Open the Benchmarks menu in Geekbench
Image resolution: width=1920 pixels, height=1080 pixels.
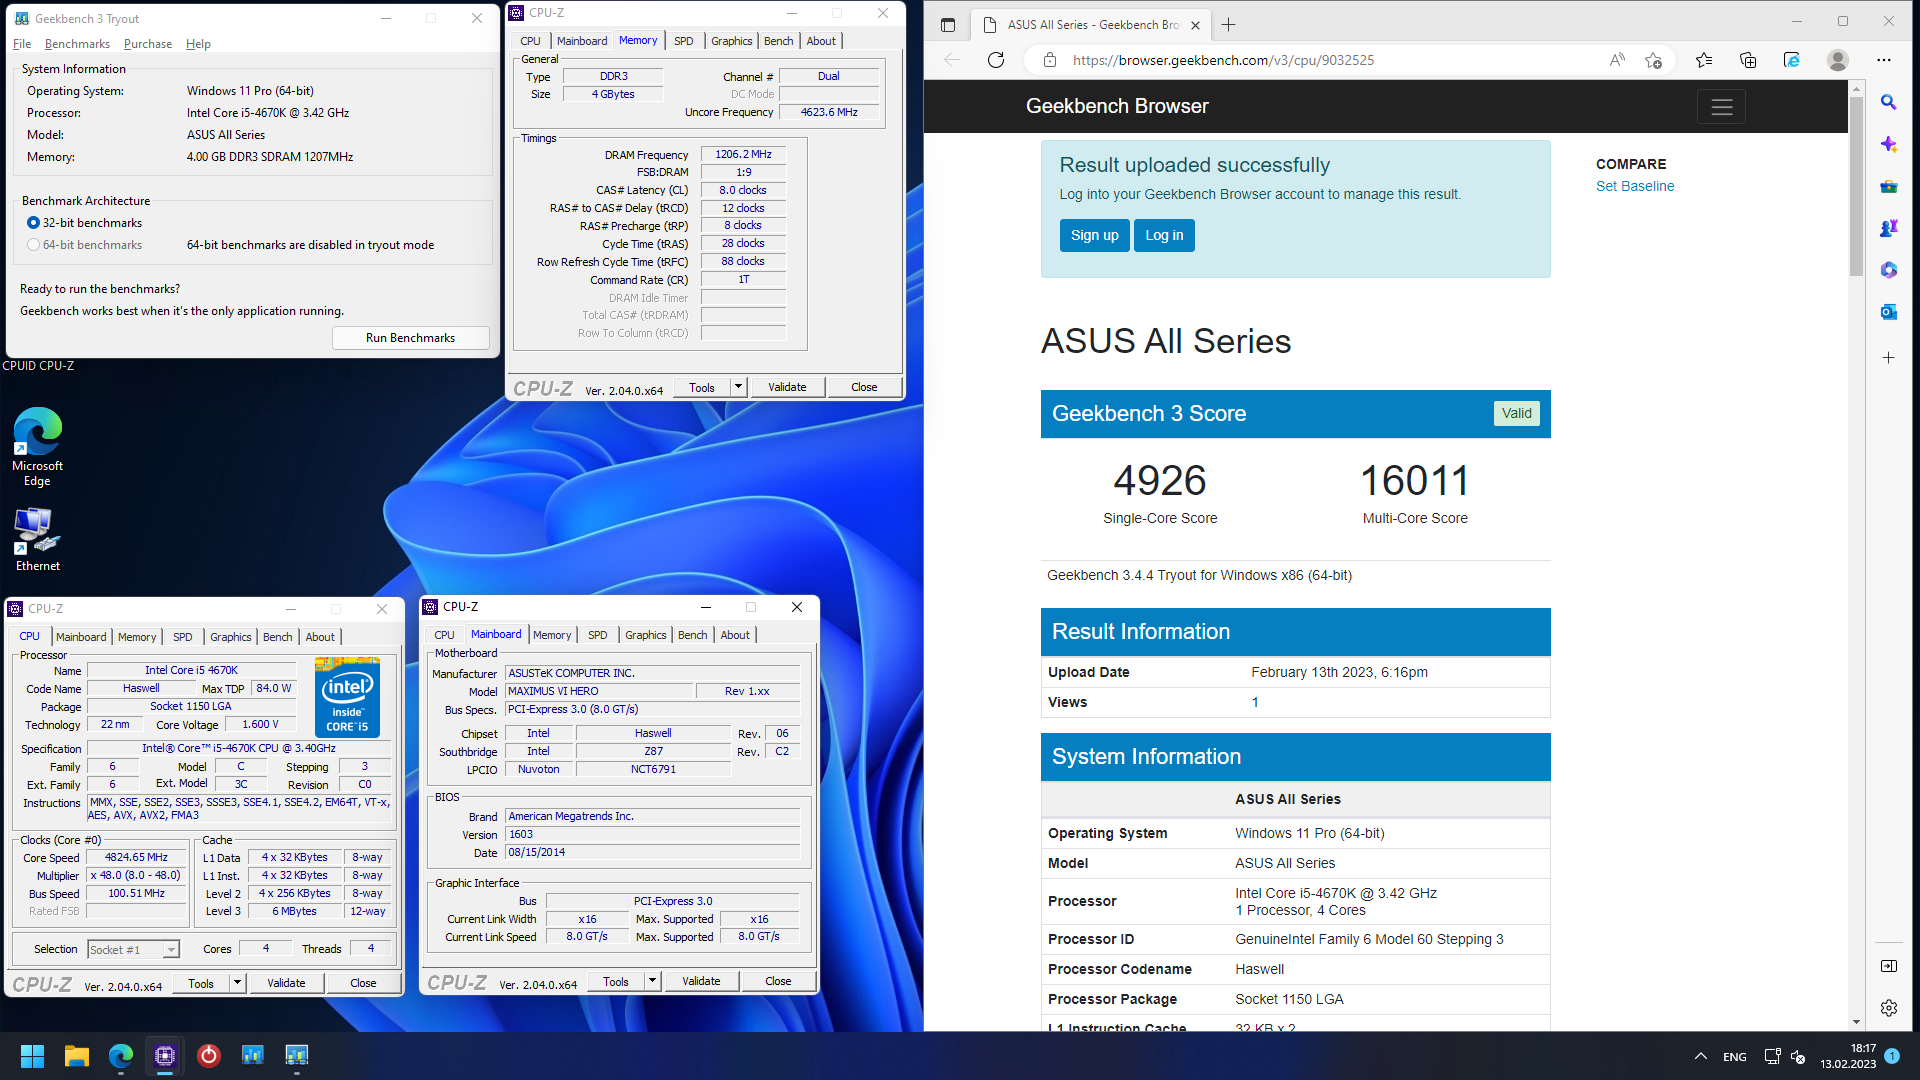tap(77, 44)
